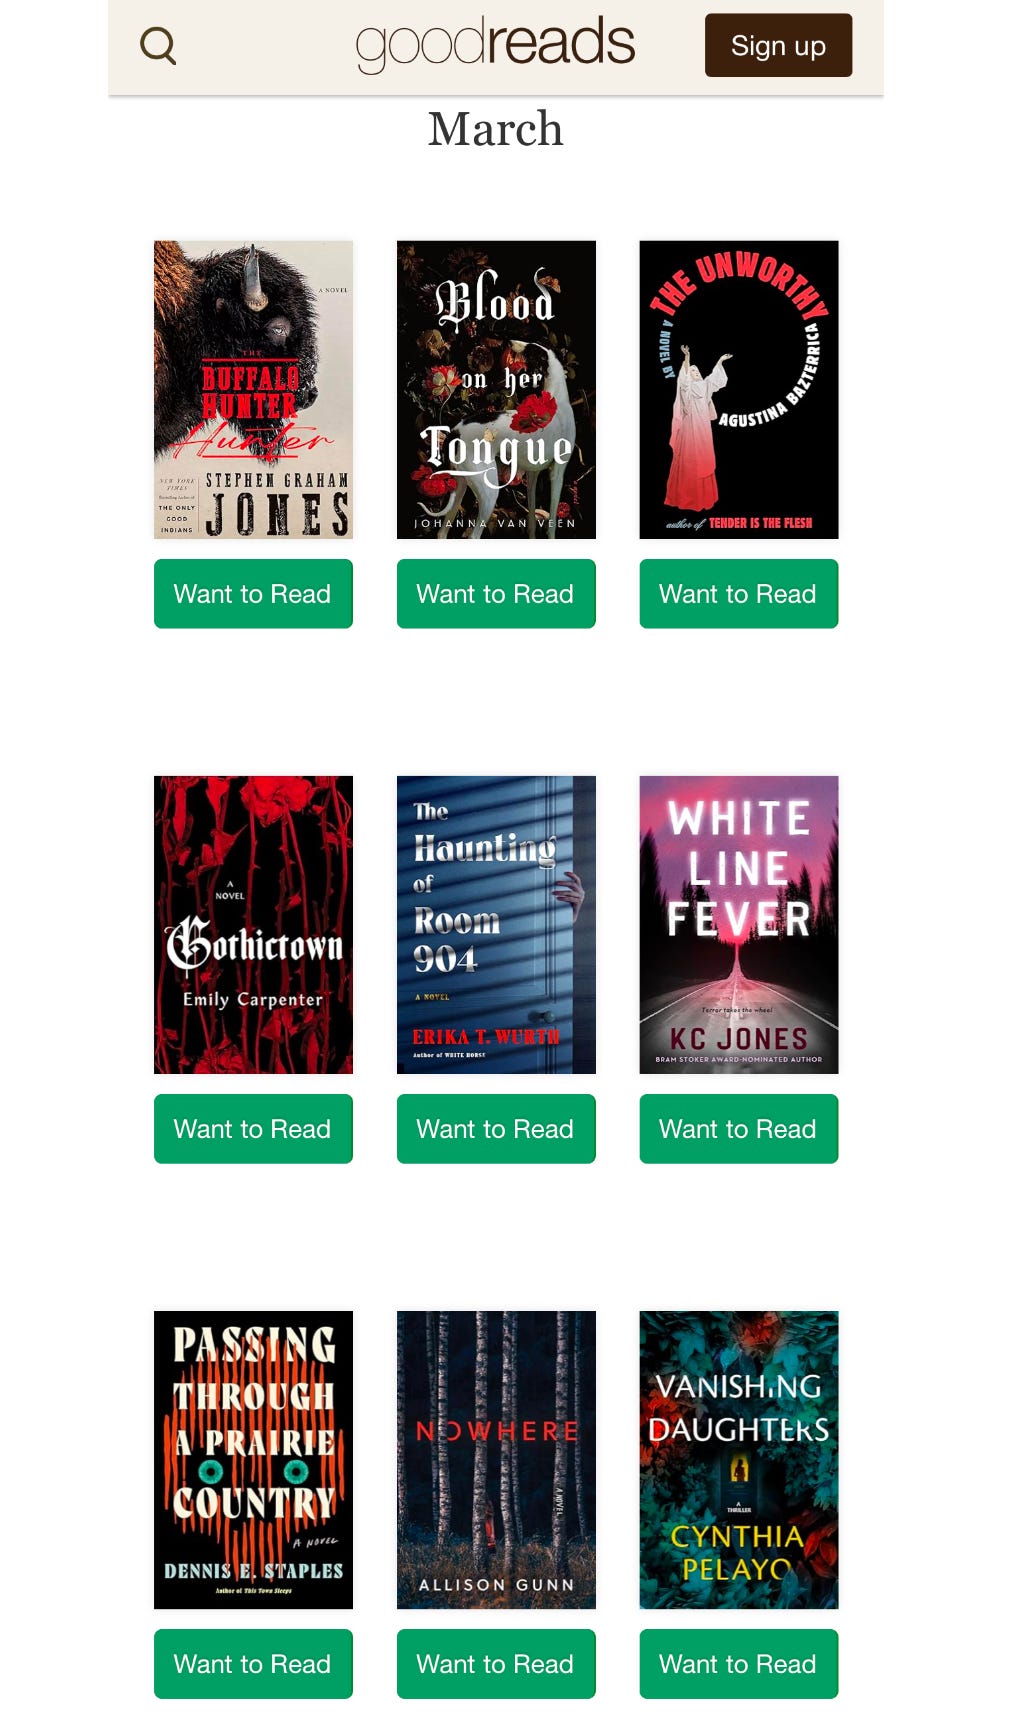1010x1731 pixels.
Task: Add White Line Fever to Want to Read
Action: [x=739, y=1129]
